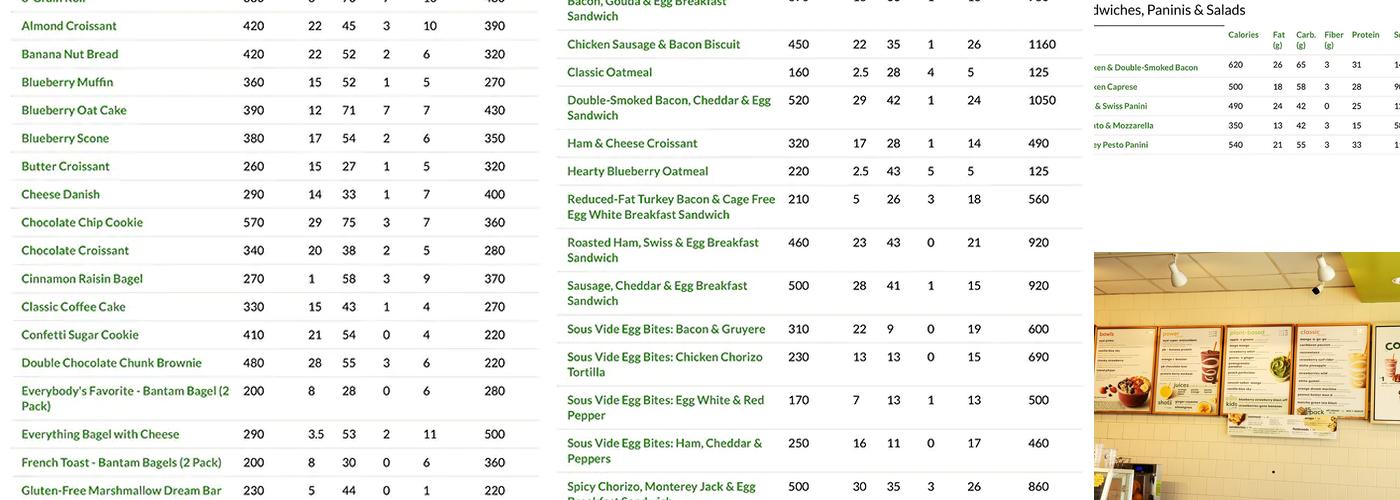
Task: Open the smoothie shop menu board photo
Action: [x=1247, y=376]
